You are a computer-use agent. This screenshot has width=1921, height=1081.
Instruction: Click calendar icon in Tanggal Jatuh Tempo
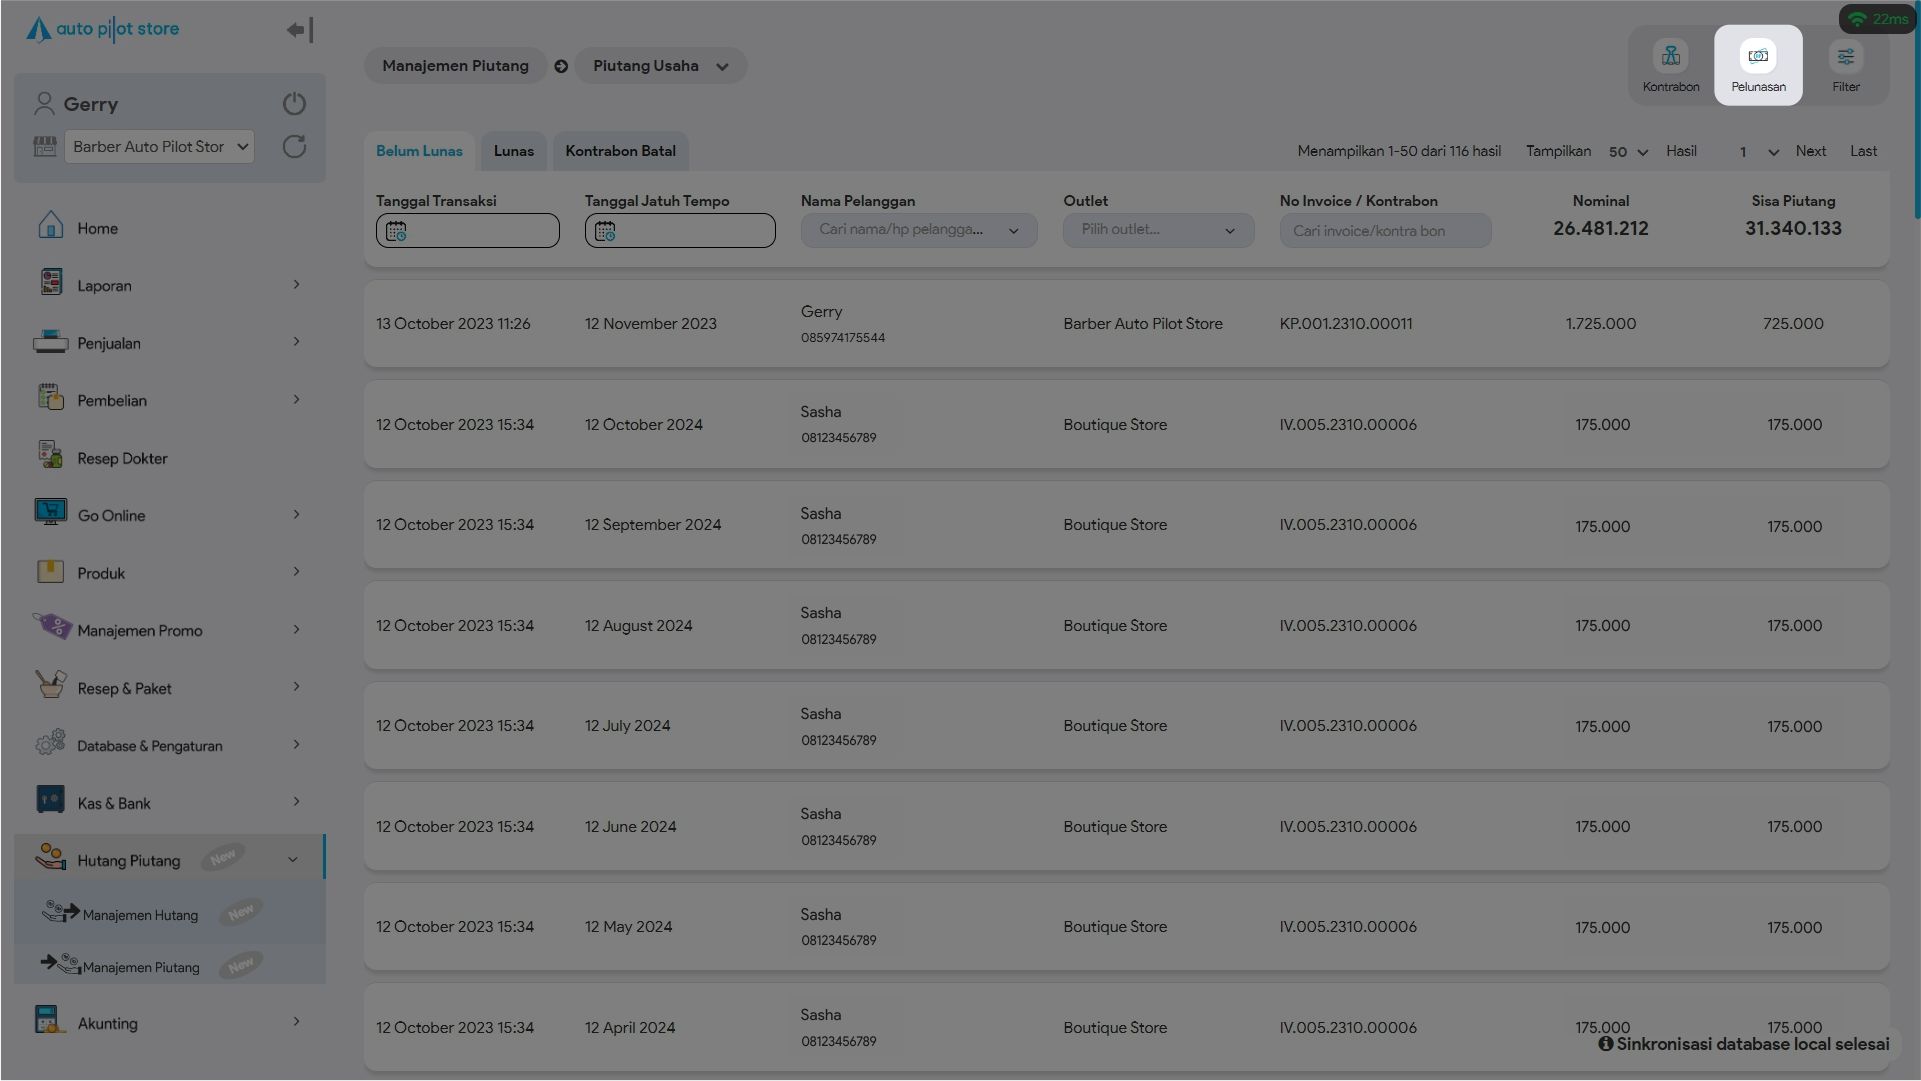click(605, 232)
